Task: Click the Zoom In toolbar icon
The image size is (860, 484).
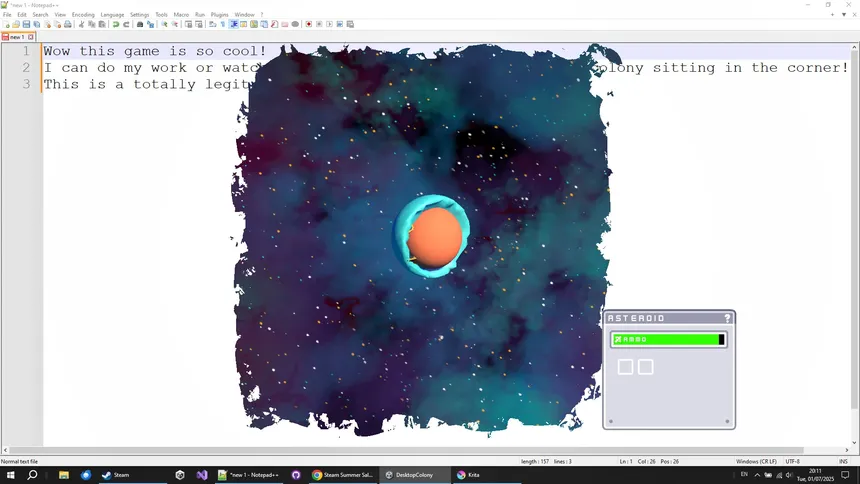Action: 165,24
